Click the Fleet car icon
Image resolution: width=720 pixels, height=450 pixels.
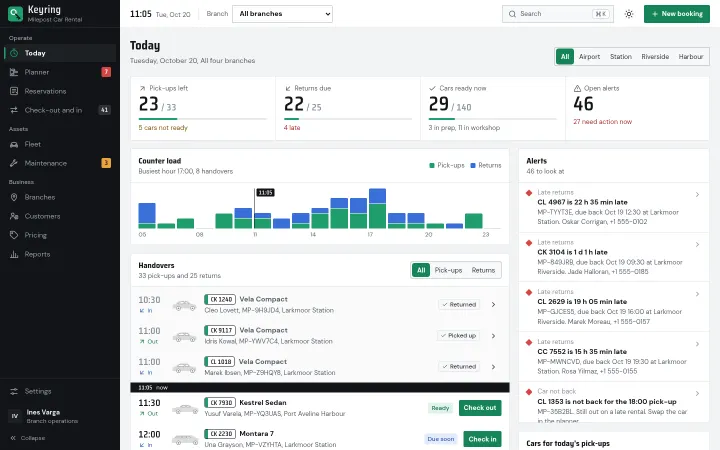click(14, 144)
